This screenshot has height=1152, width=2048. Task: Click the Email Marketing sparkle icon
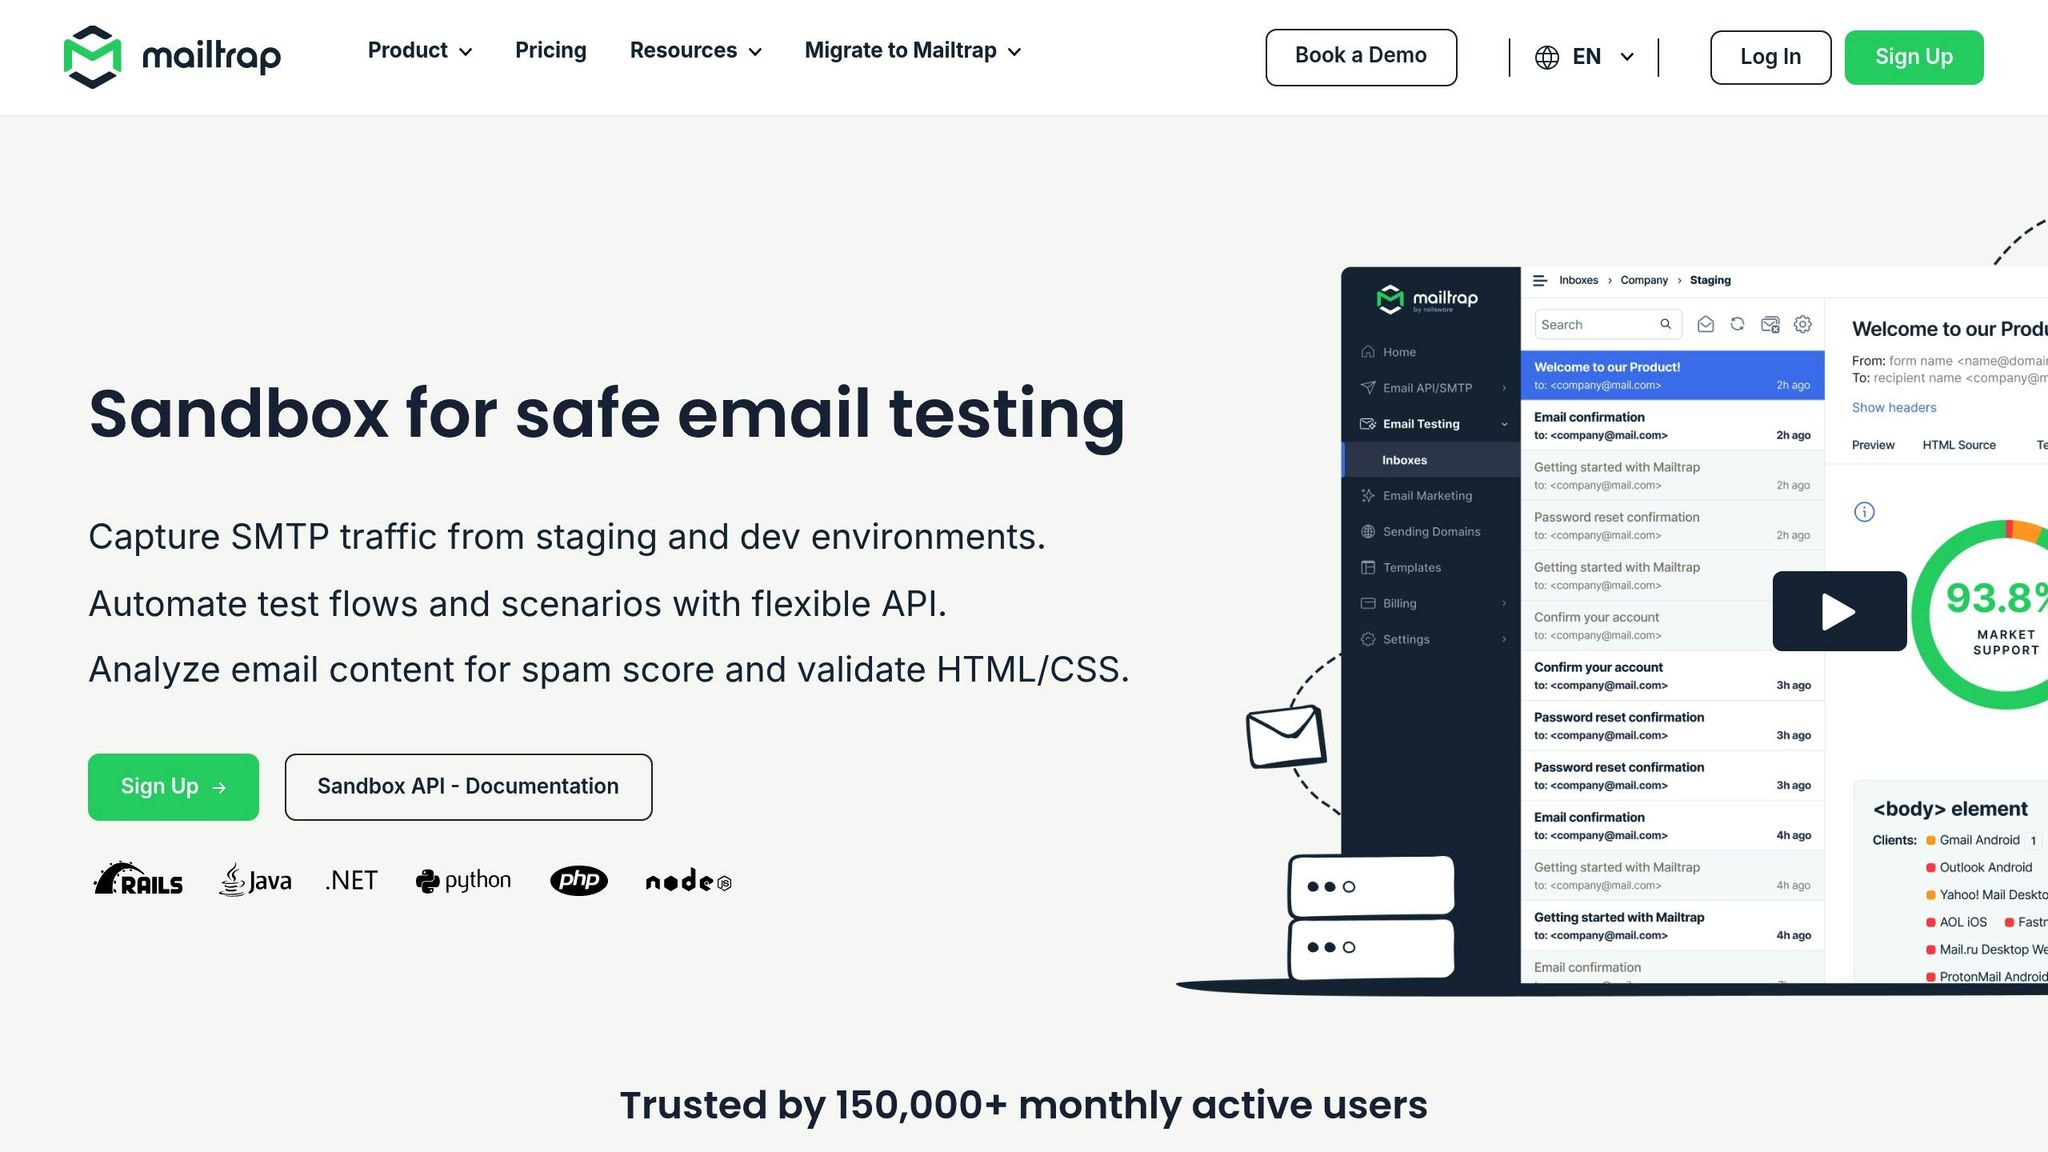1368,496
